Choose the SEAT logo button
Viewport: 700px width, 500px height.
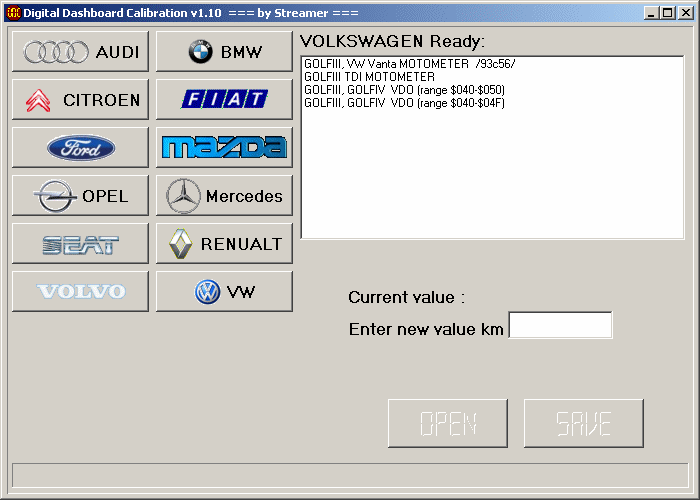click(x=80, y=243)
